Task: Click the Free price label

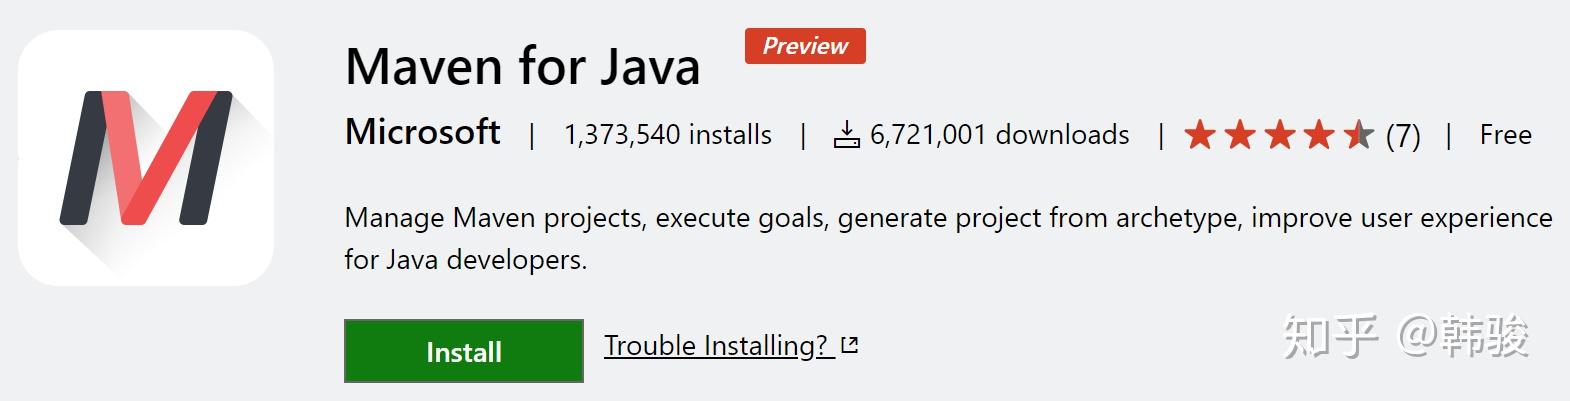Action: click(x=1506, y=135)
